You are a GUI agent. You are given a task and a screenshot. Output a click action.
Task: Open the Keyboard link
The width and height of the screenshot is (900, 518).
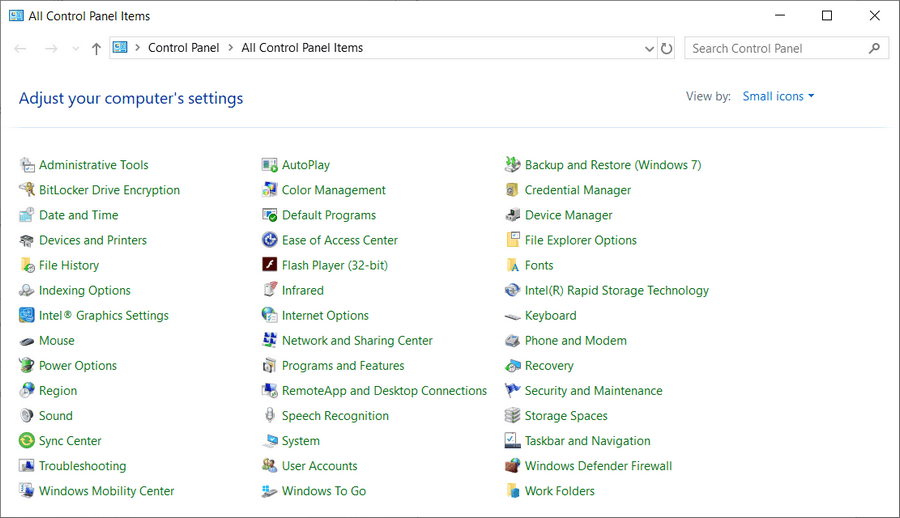550,316
